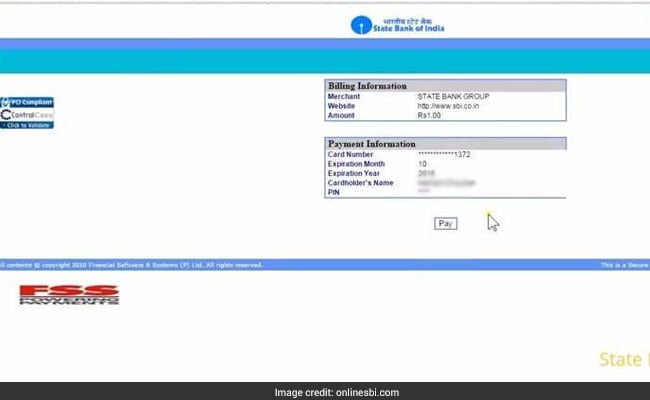This screenshot has height=400, width=650.
Task: Click the Cardholder's Name label
Action: point(360,183)
